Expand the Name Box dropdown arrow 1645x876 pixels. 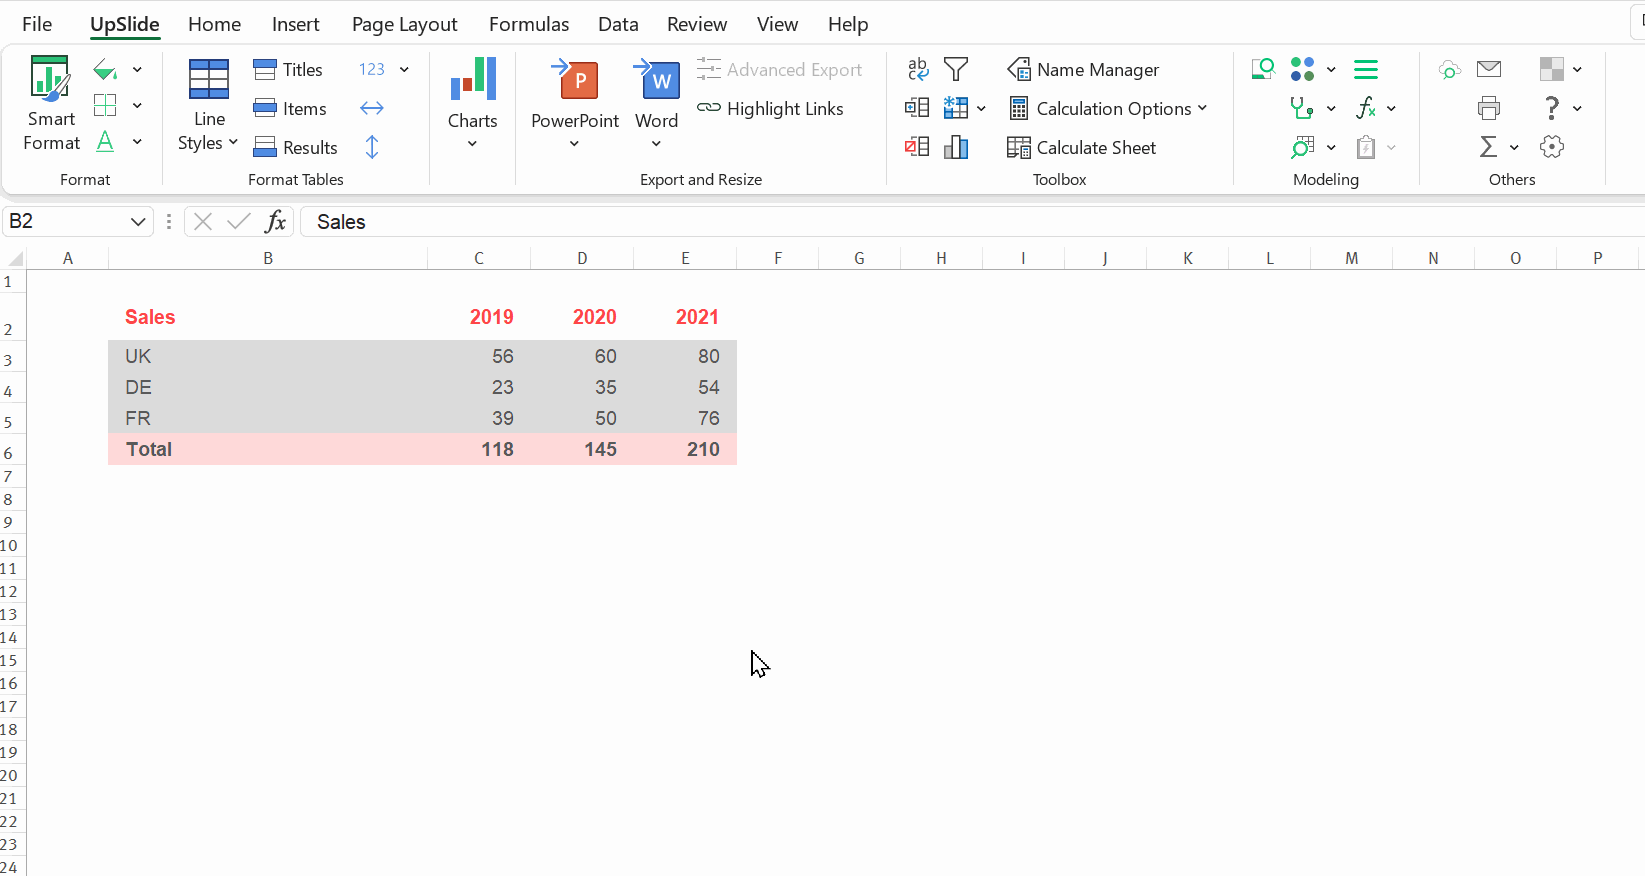(138, 221)
